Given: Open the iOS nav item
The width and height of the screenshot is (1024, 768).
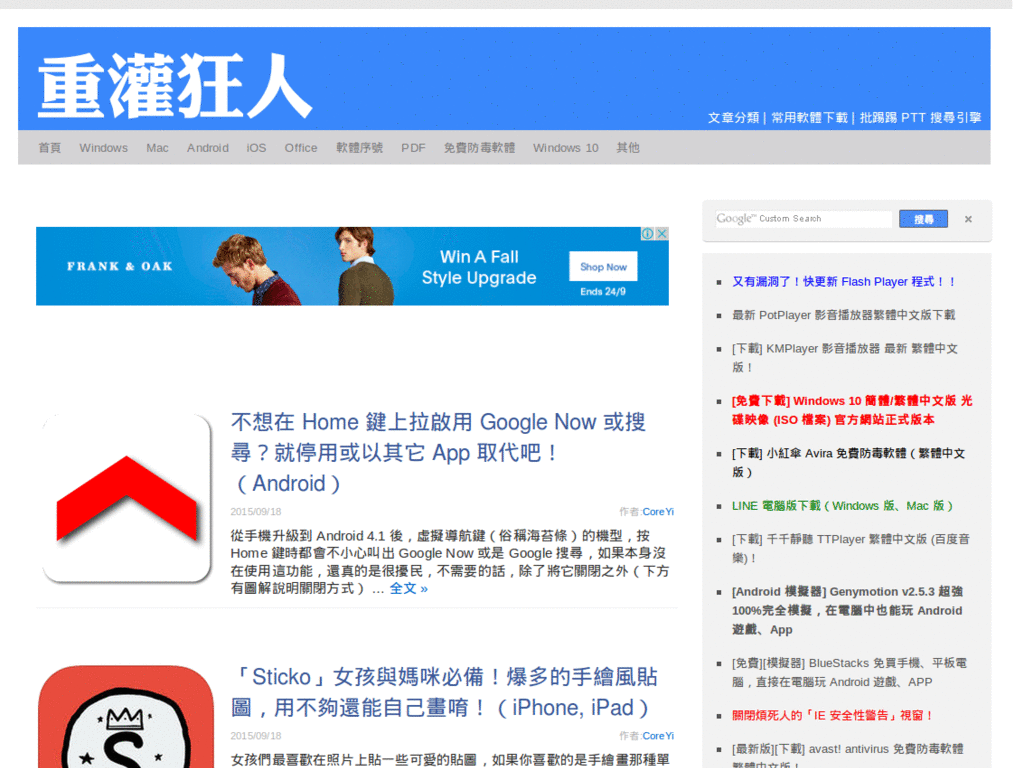Looking at the screenshot, I should [256, 148].
